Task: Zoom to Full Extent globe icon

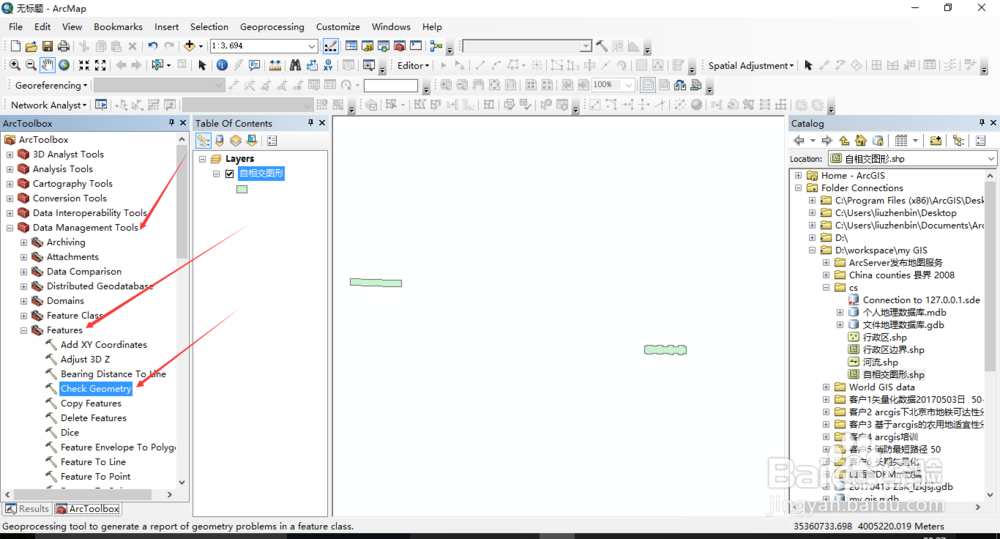Action: tap(64, 65)
